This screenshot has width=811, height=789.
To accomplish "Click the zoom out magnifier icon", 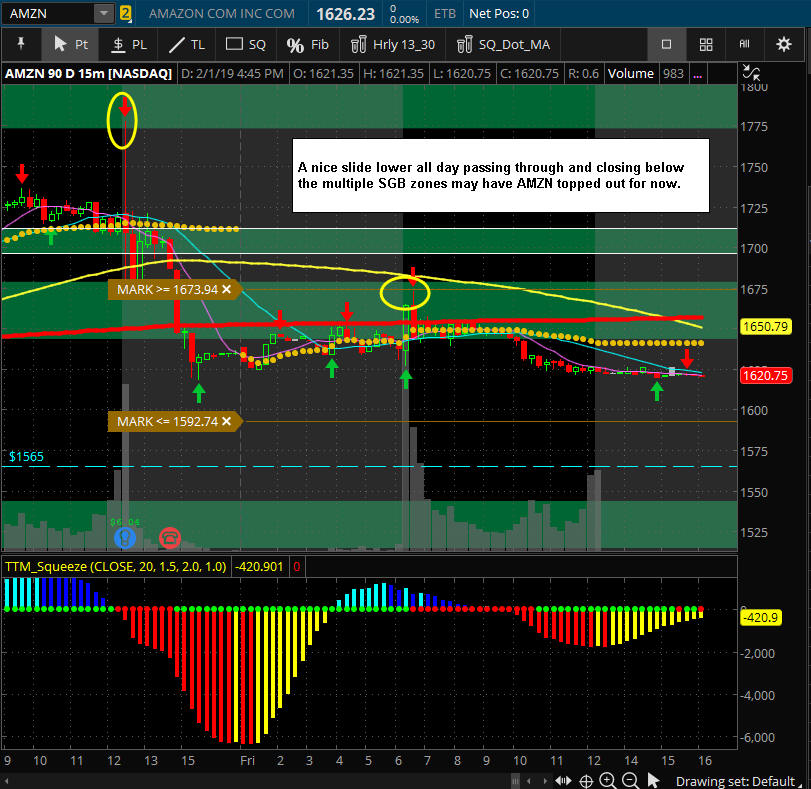I will [631, 781].
